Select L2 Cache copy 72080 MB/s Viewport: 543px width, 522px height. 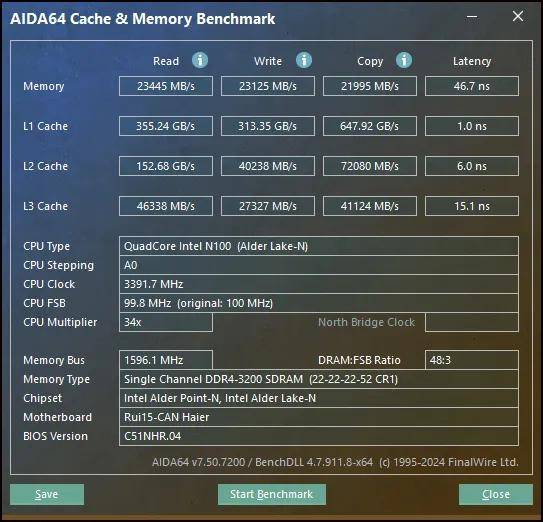(370, 166)
